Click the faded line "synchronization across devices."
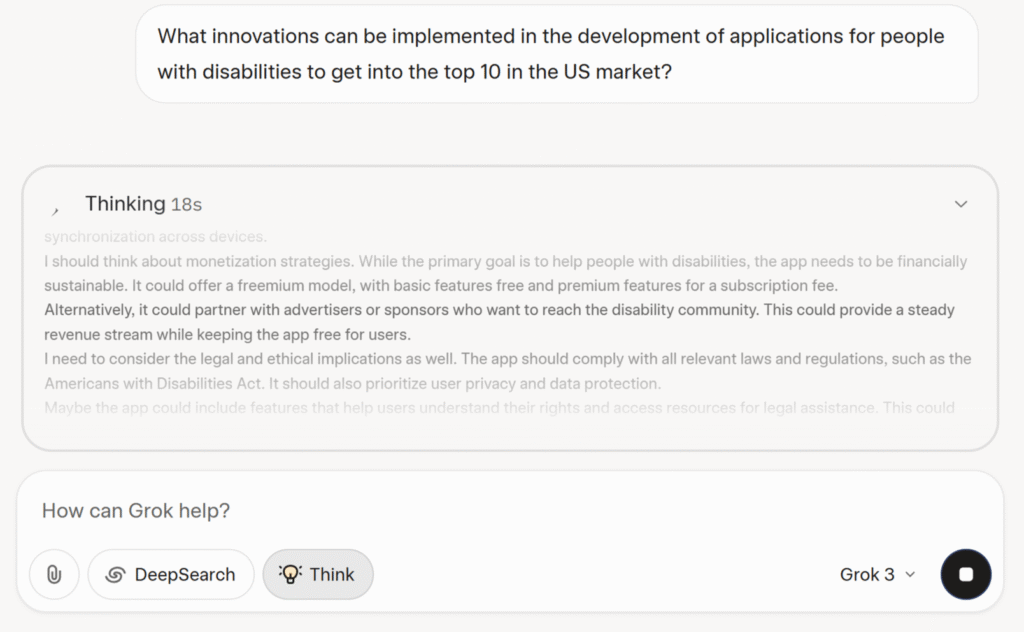The image size is (1024, 632). tap(155, 236)
